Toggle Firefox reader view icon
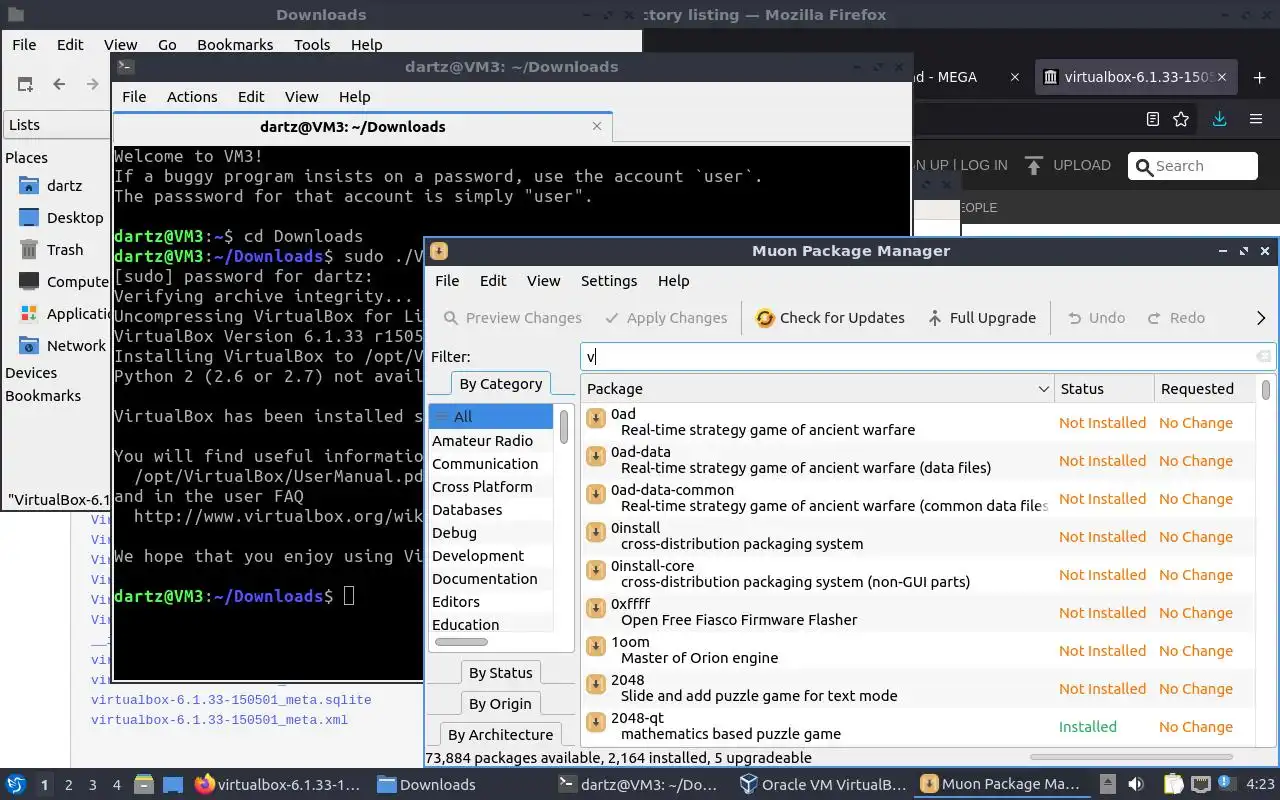The height and width of the screenshot is (800, 1280). [x=1153, y=119]
